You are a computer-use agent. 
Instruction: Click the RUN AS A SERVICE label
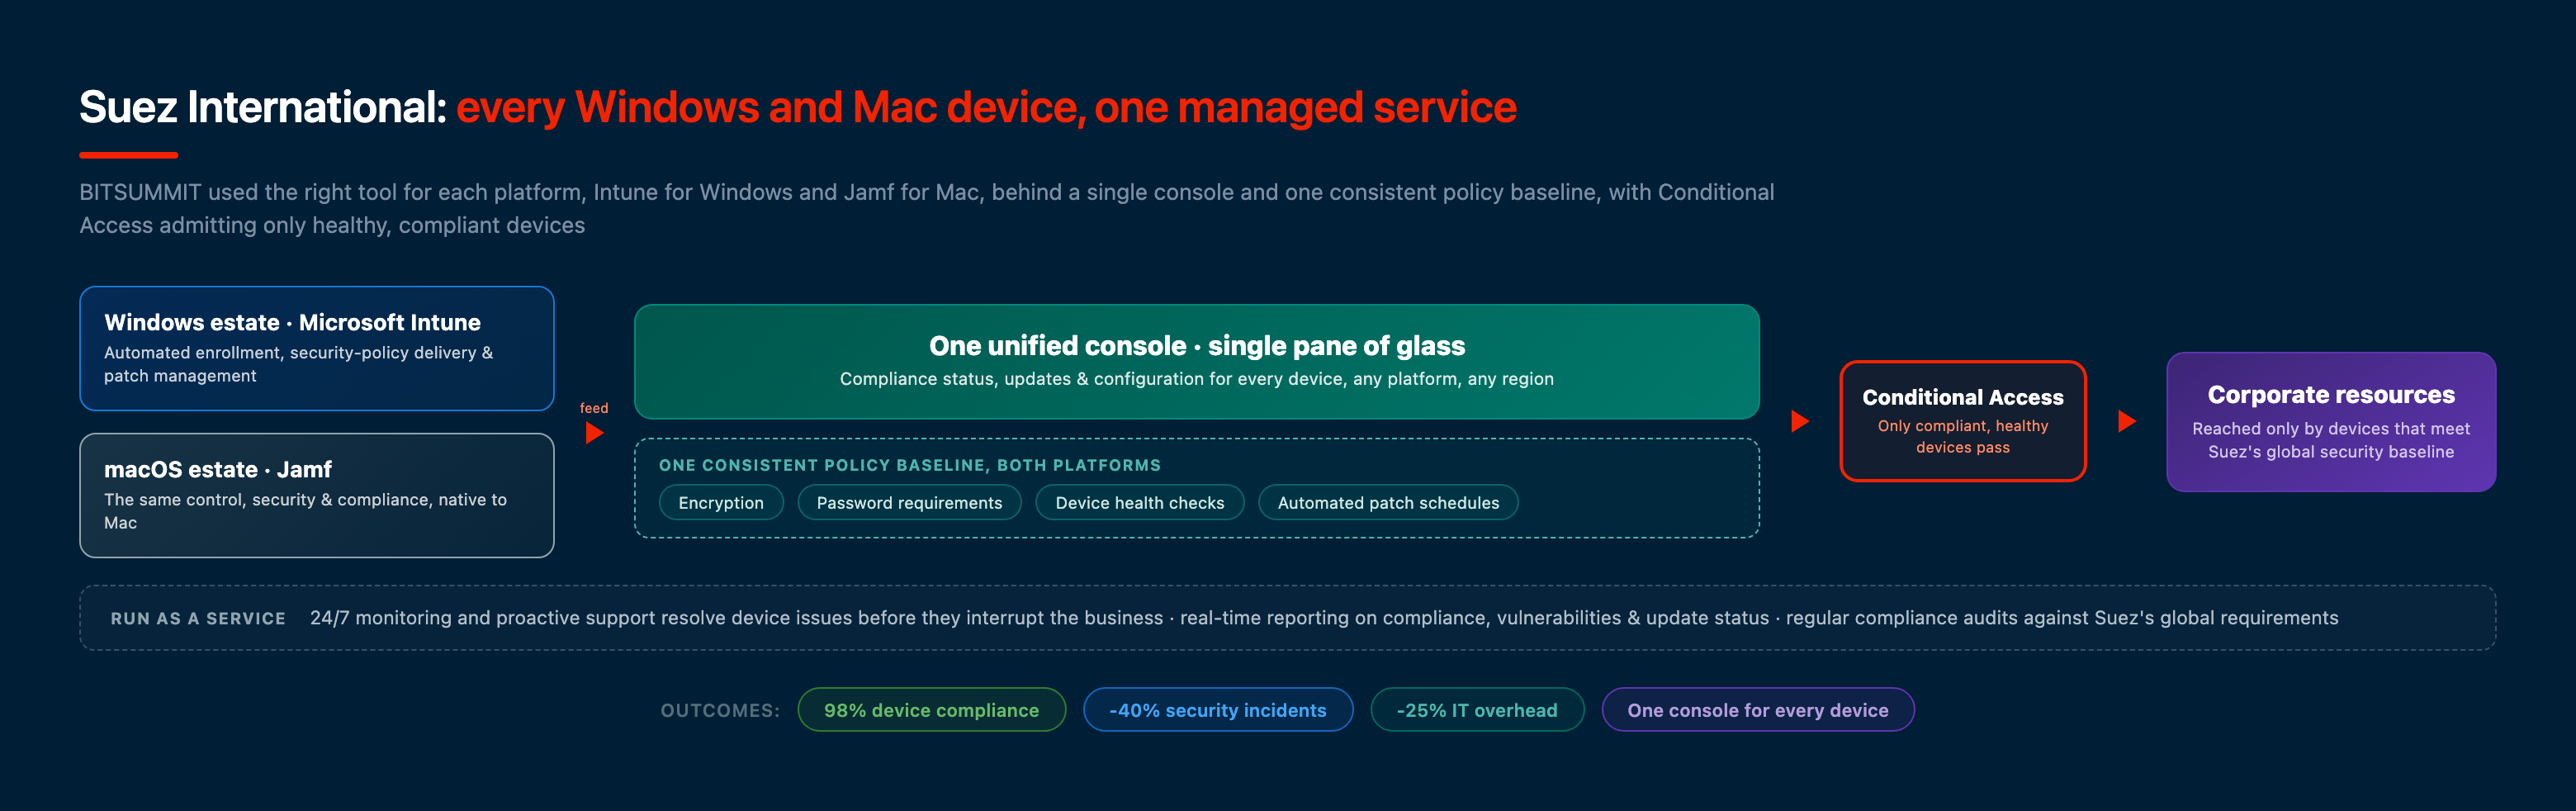198,618
